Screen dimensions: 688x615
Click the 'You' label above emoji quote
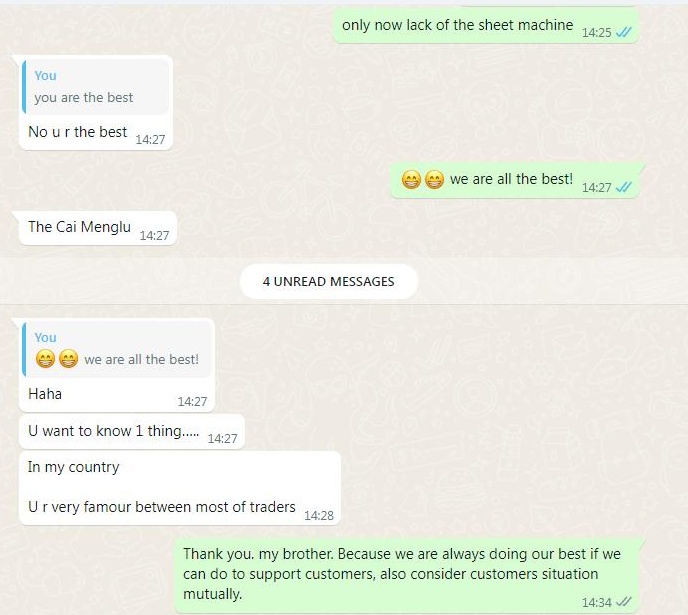[x=46, y=337]
